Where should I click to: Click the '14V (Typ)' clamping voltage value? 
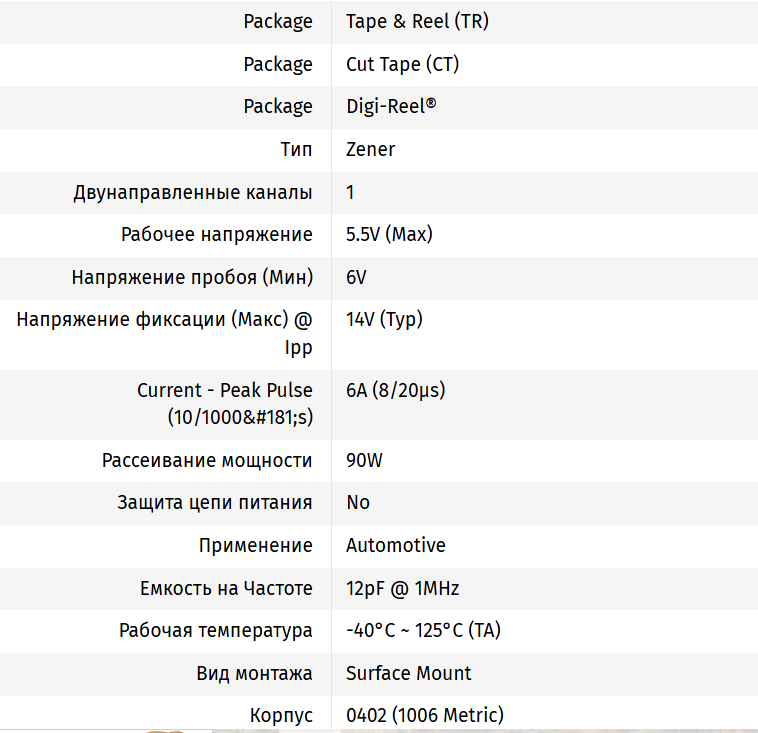click(384, 320)
